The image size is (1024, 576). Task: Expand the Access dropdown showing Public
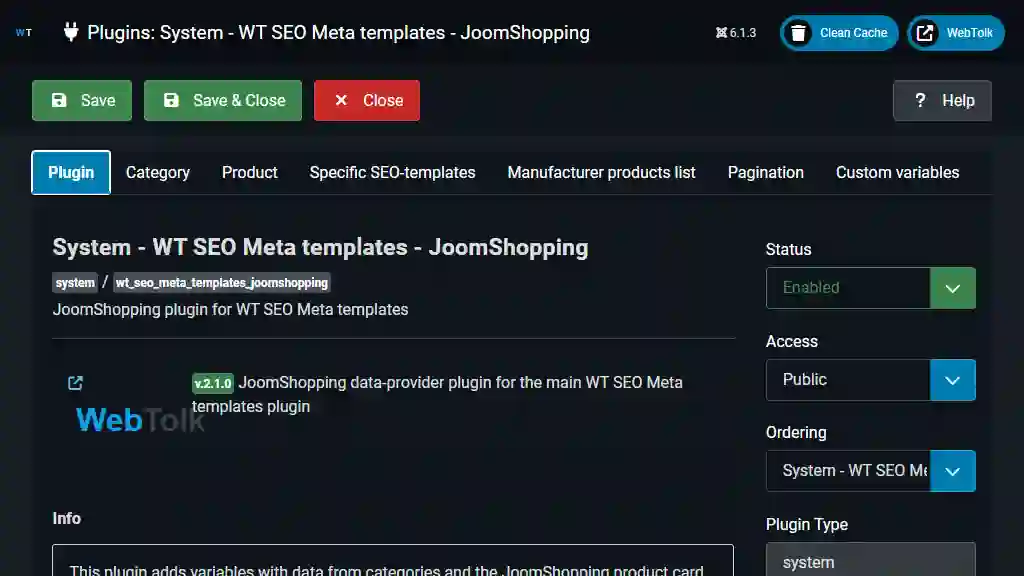click(871, 380)
